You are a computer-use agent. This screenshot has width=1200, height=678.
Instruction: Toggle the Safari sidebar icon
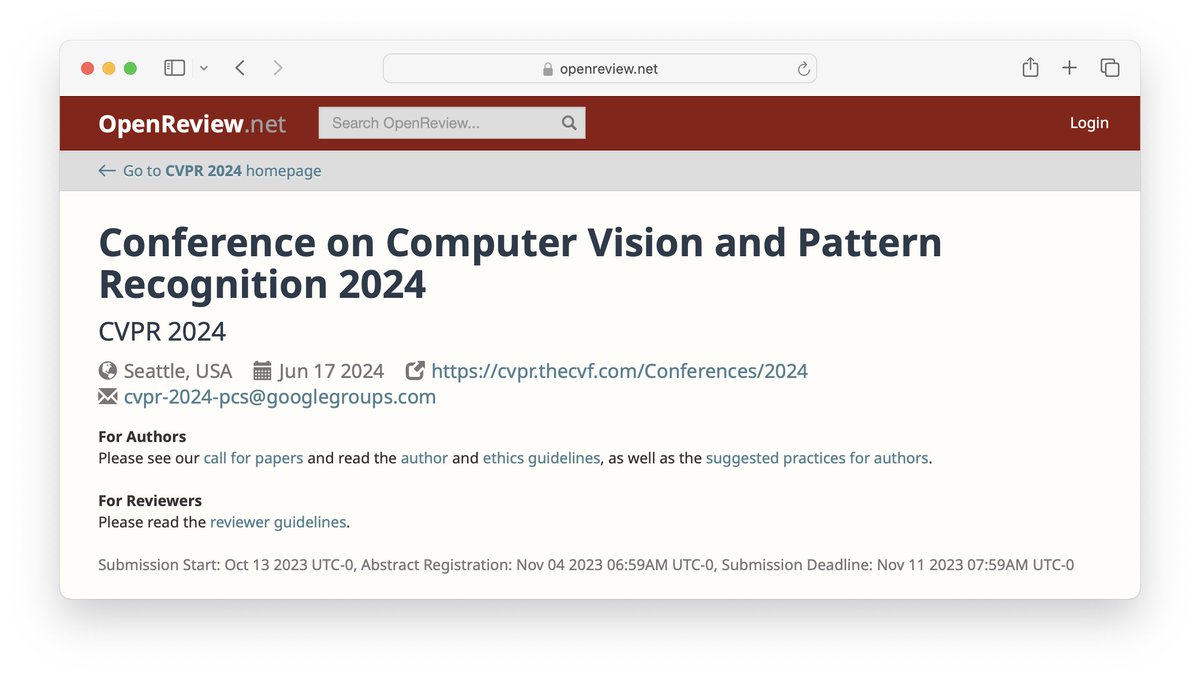(x=175, y=68)
